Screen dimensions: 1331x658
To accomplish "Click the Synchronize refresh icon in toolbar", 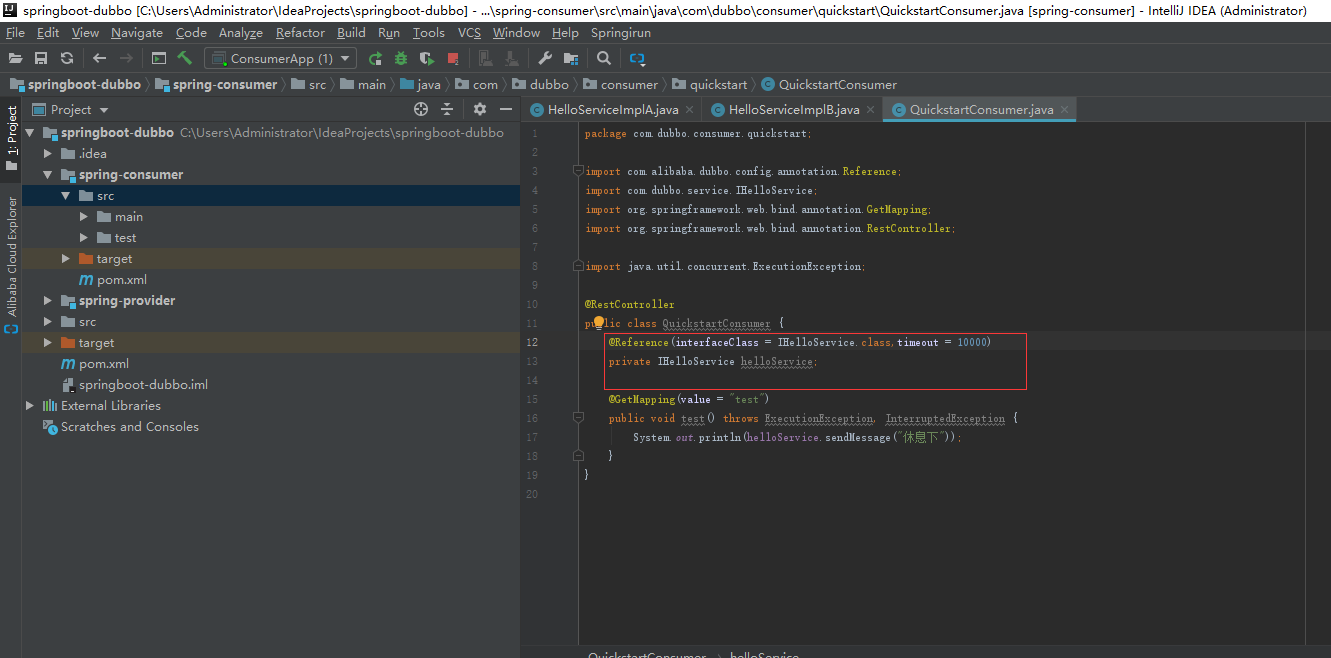I will pos(67,59).
